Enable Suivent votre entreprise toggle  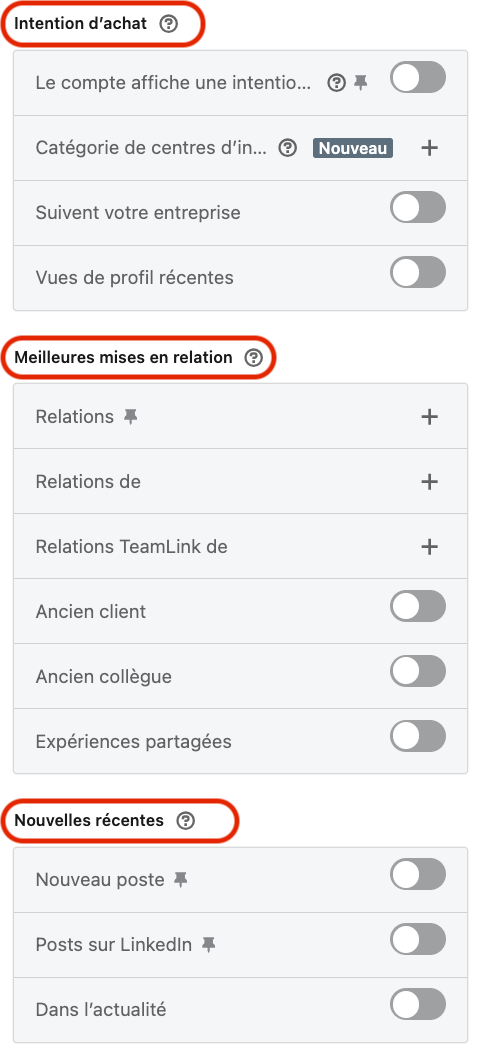[x=418, y=208]
